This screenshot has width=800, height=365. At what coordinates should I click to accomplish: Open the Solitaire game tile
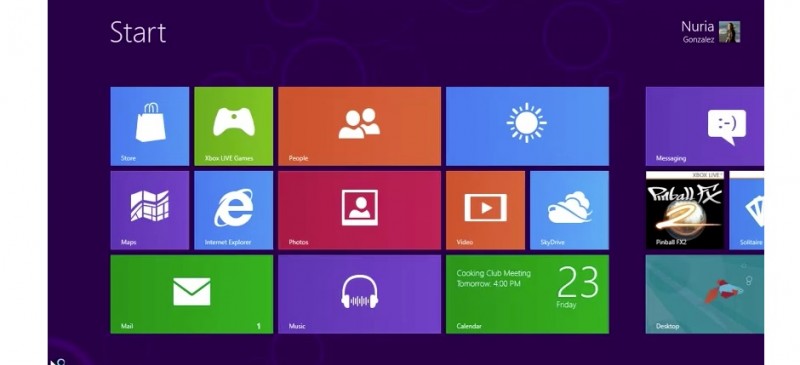[x=747, y=210]
